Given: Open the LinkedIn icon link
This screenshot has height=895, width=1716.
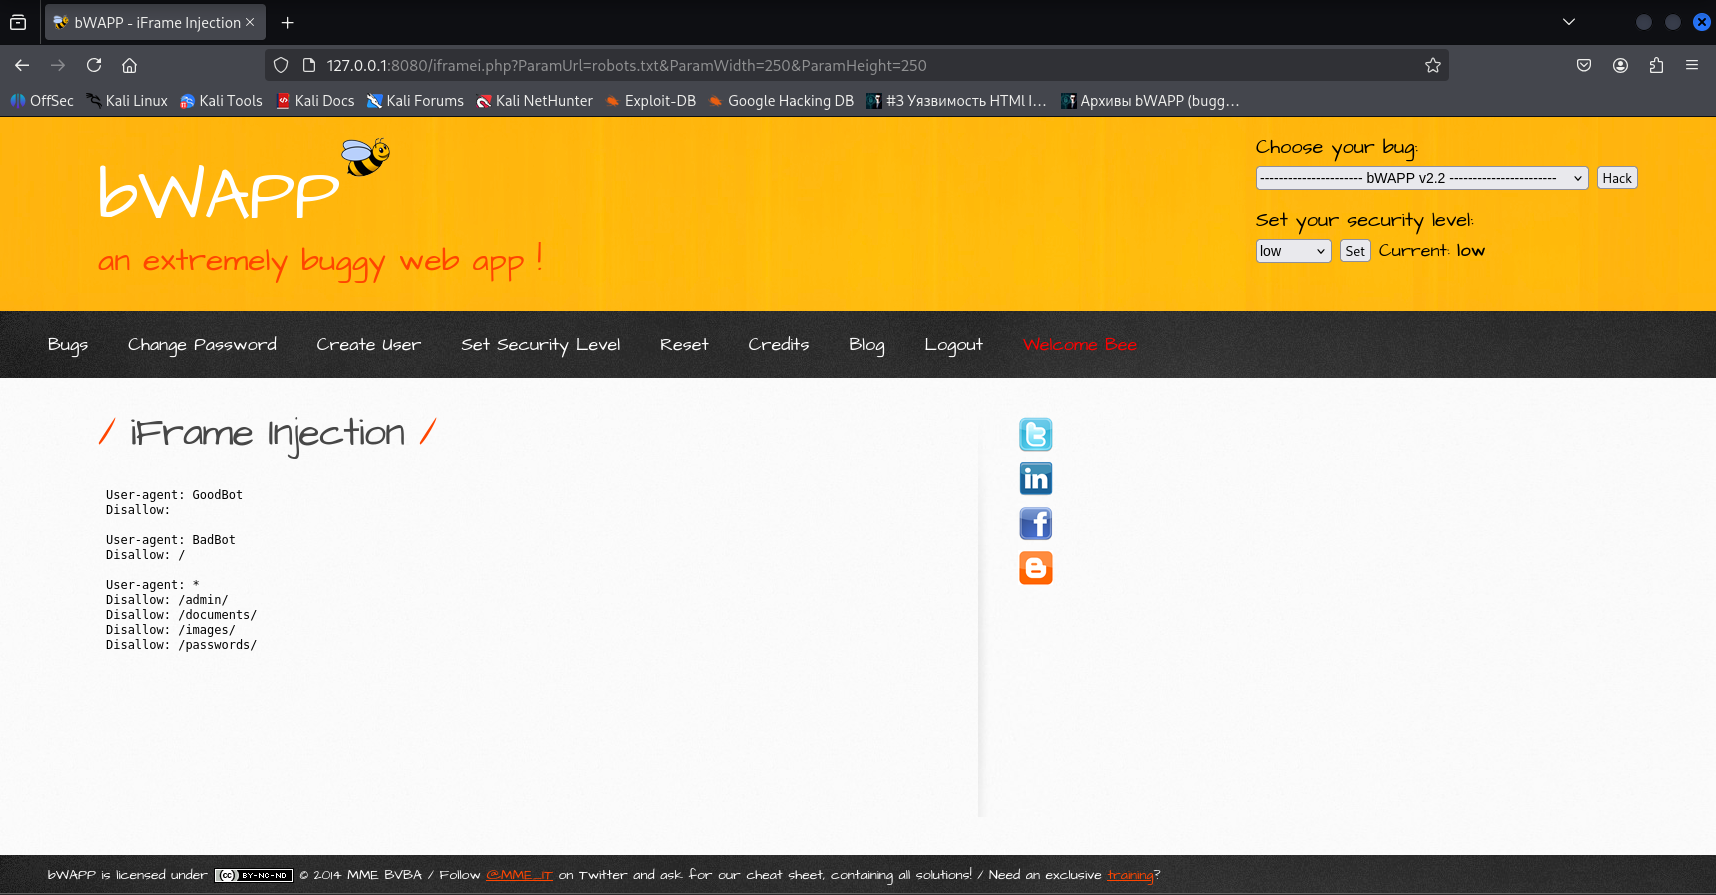Looking at the screenshot, I should coord(1035,479).
